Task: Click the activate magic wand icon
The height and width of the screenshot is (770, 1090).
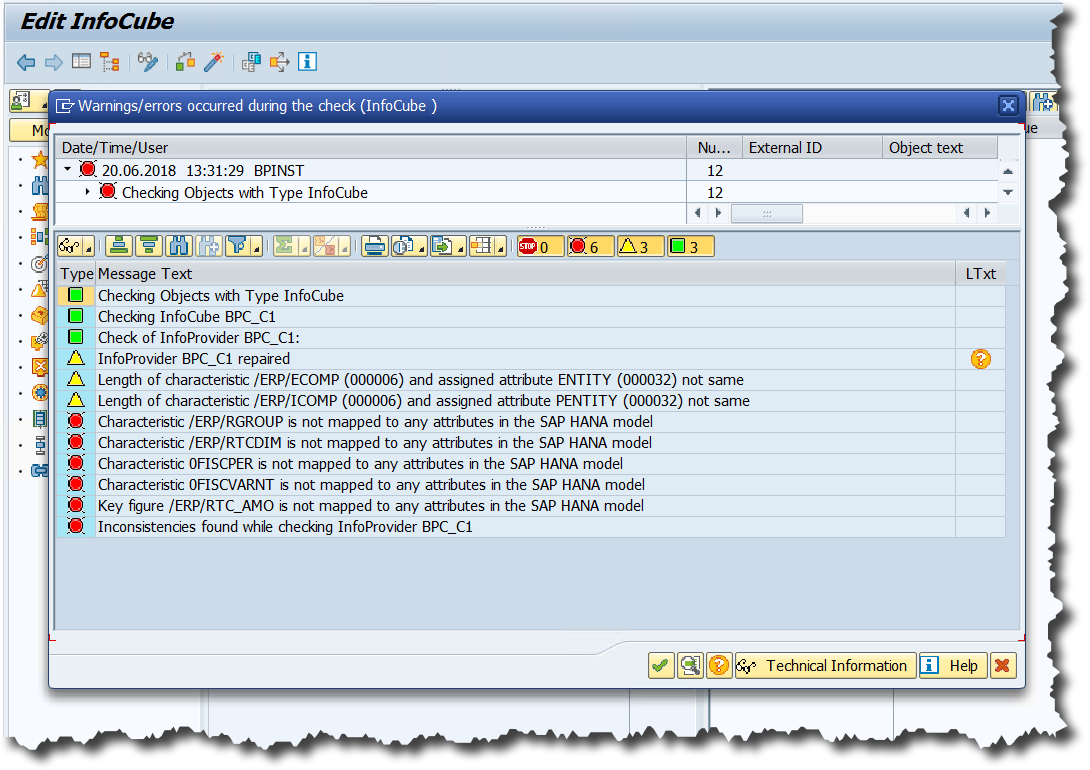Action: (x=212, y=62)
